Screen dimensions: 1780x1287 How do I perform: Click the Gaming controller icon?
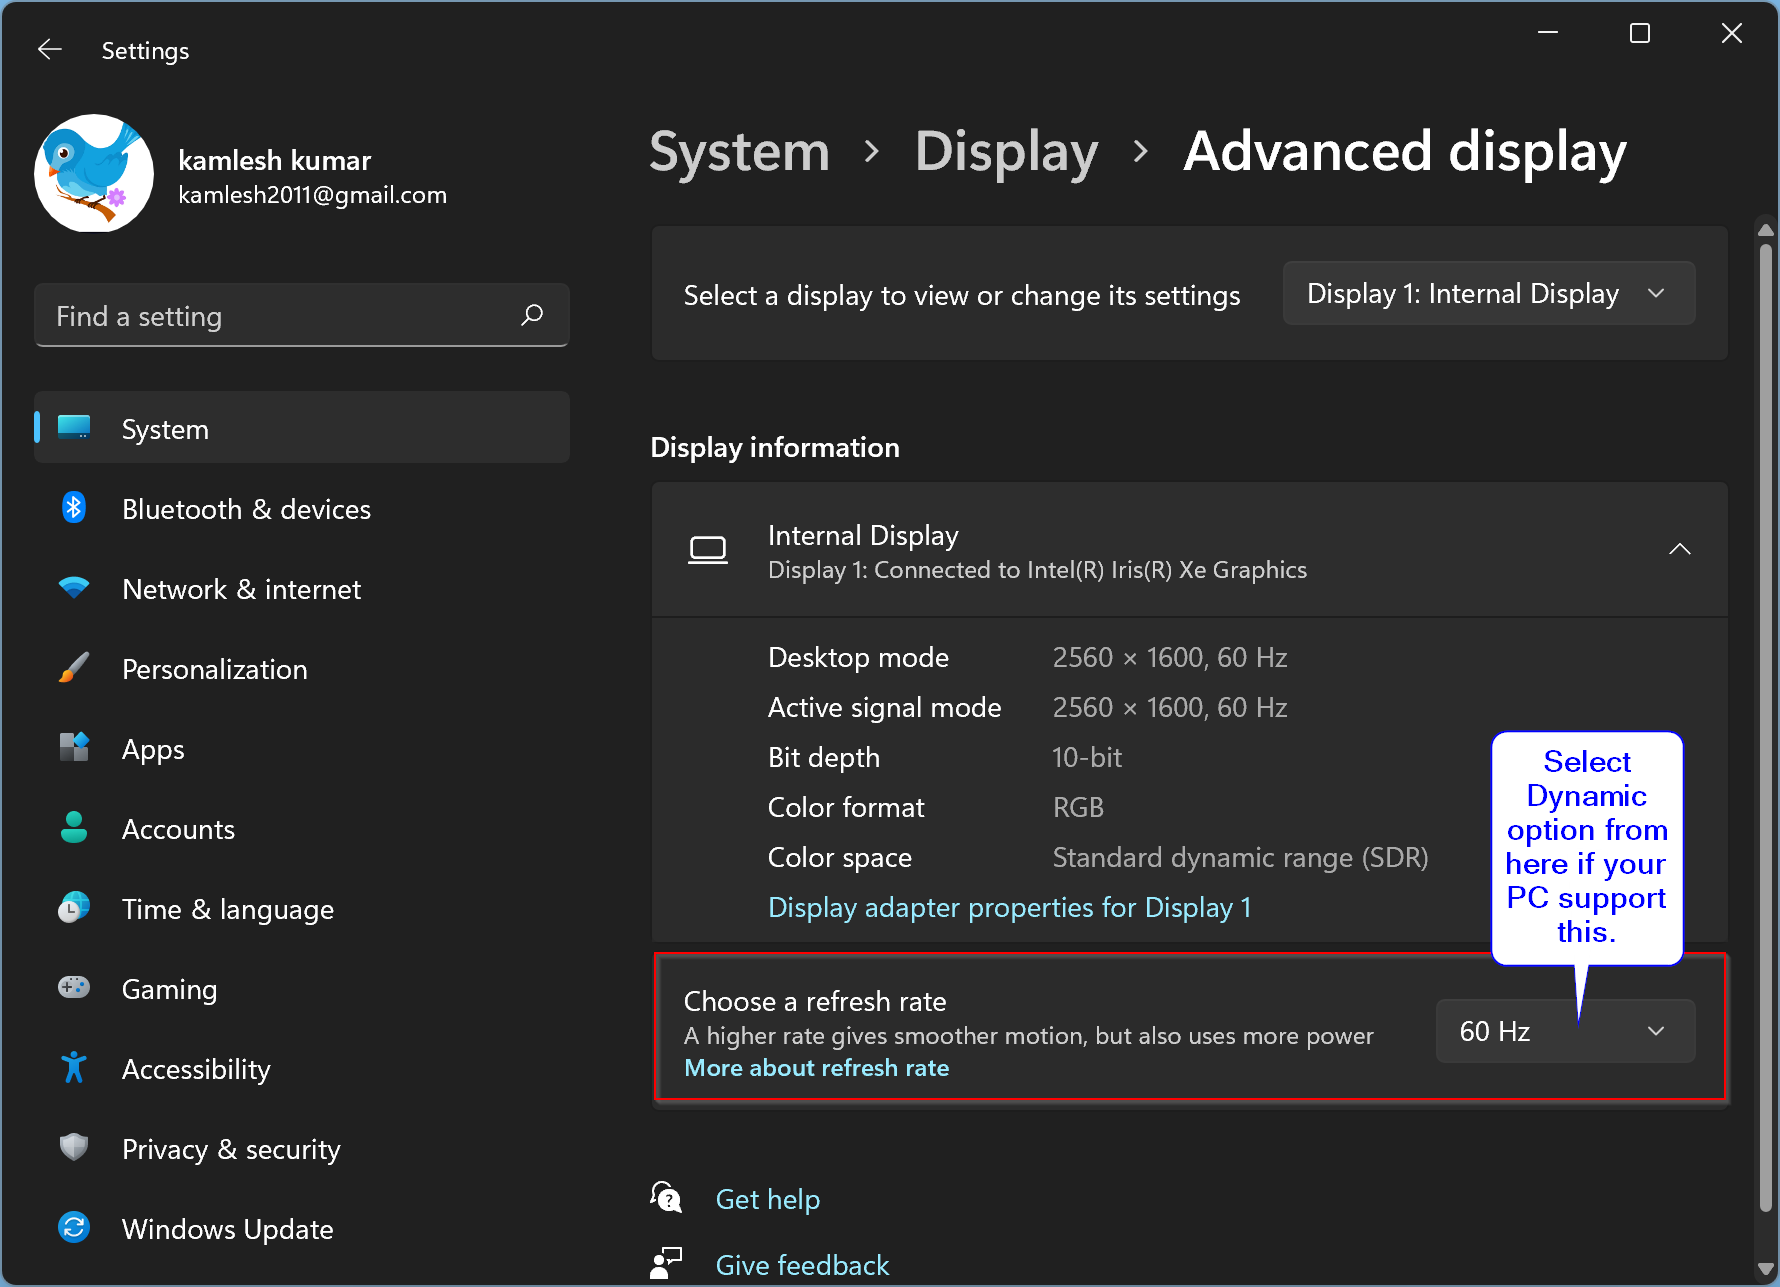[x=74, y=988]
